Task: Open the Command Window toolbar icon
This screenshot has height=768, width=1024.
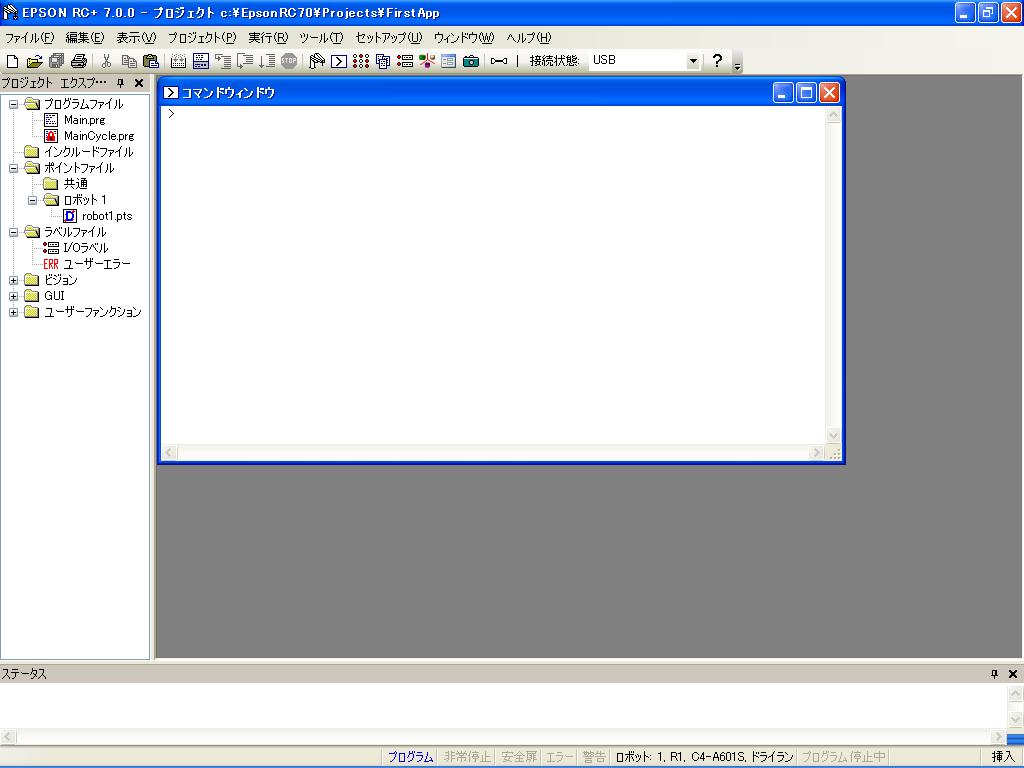Action: [x=339, y=61]
